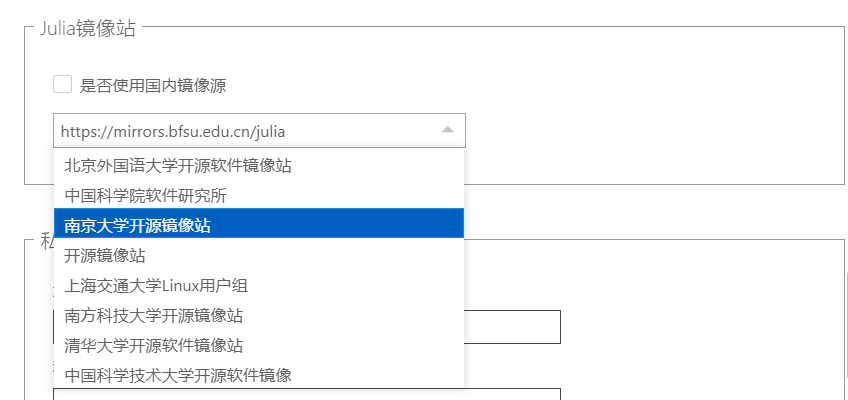Click the empty area inside the lower group box
Image resolution: width=848 pixels, height=400 pixels.
700,320
